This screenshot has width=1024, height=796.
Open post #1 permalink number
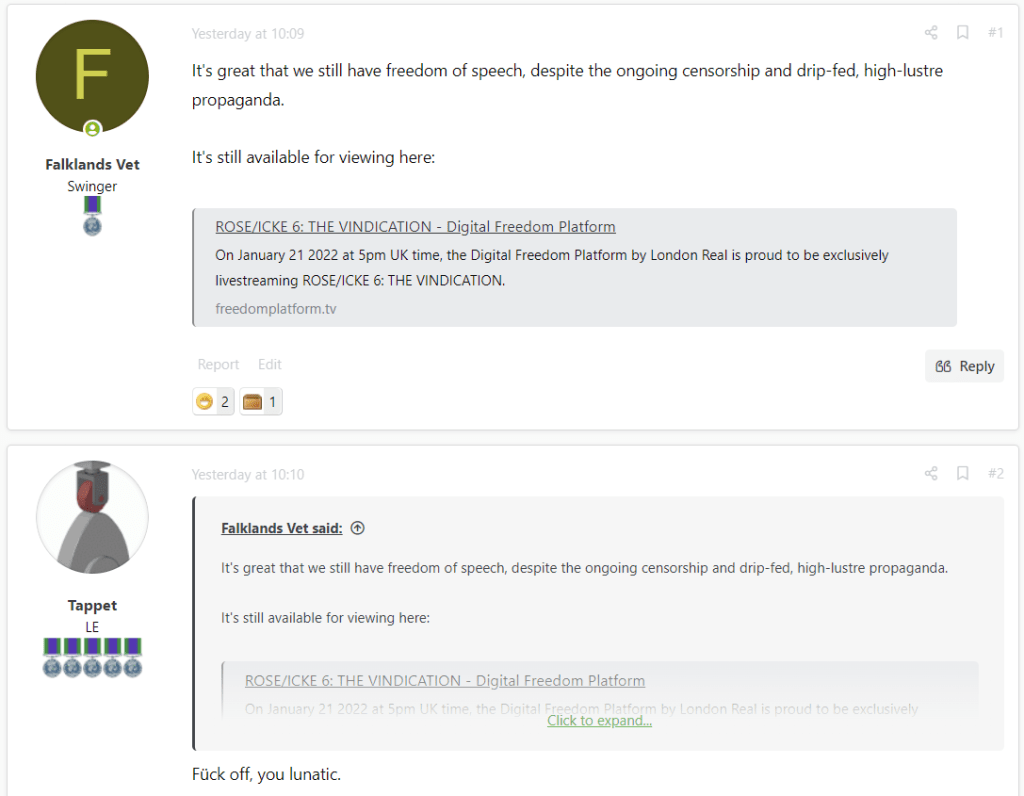coord(995,33)
